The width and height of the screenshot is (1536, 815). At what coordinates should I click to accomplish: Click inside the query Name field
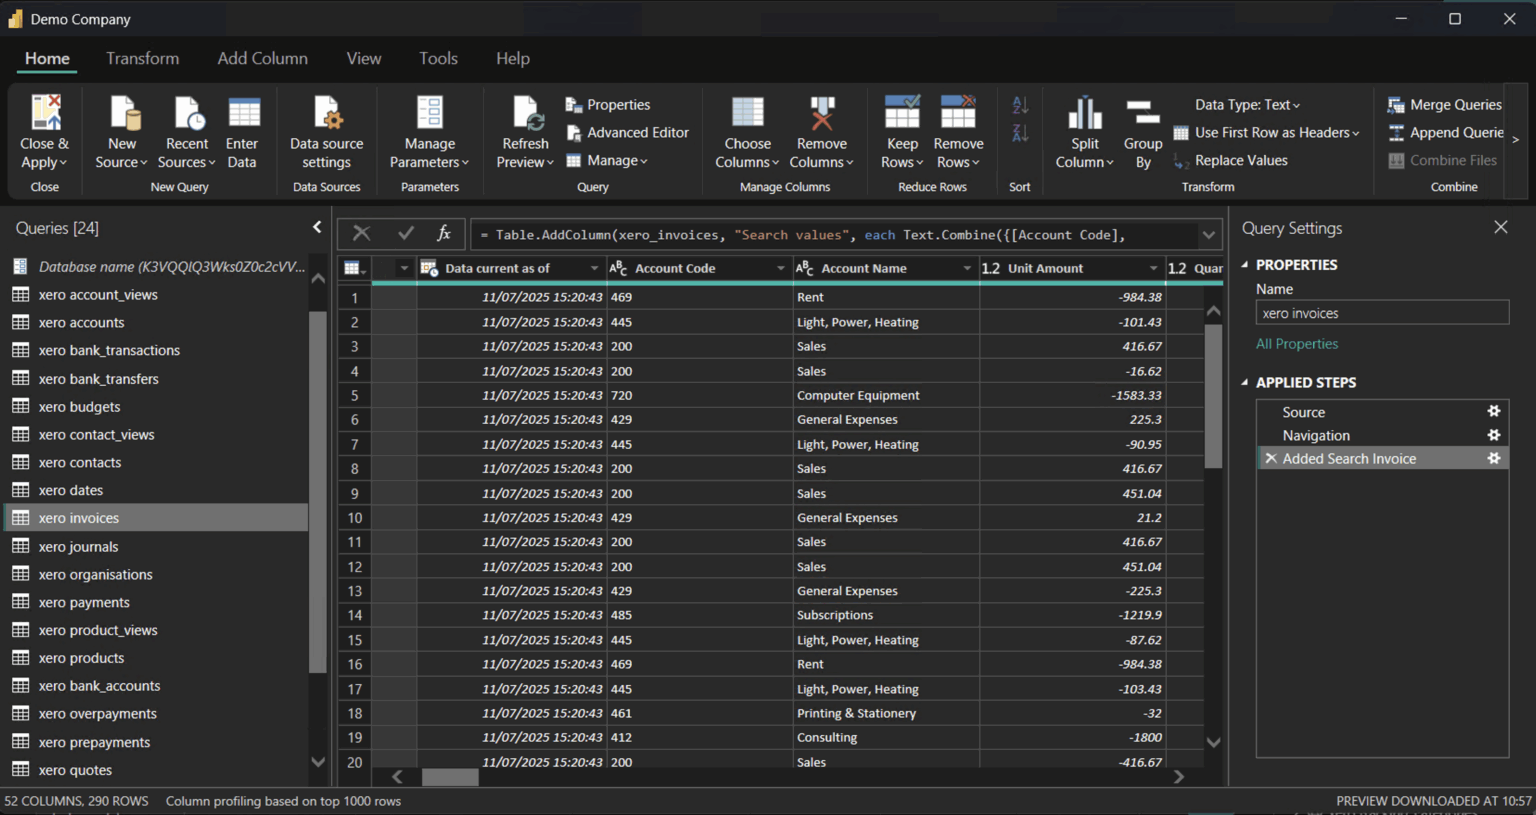coord(1381,312)
